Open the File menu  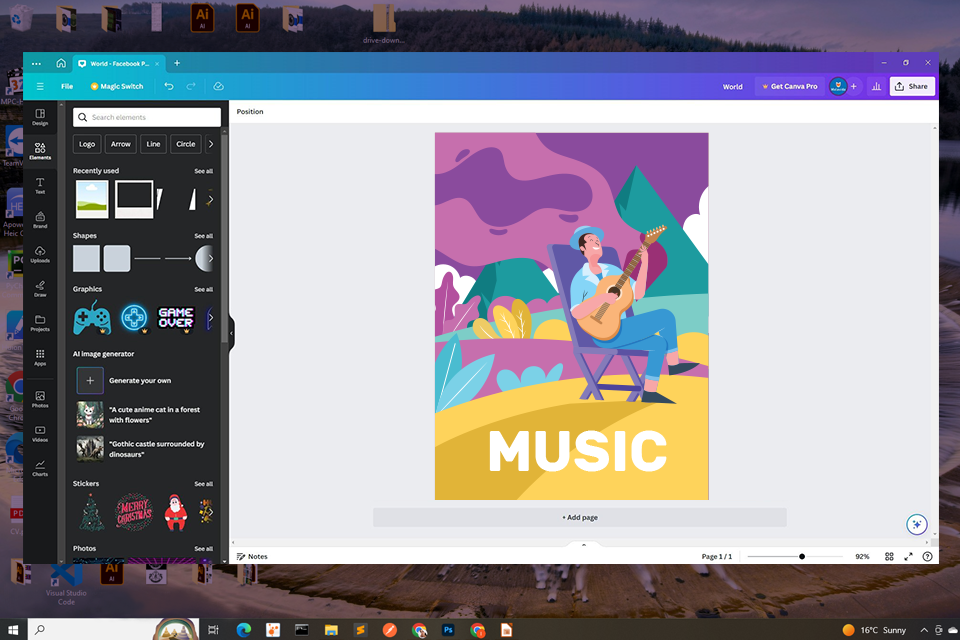pos(67,86)
